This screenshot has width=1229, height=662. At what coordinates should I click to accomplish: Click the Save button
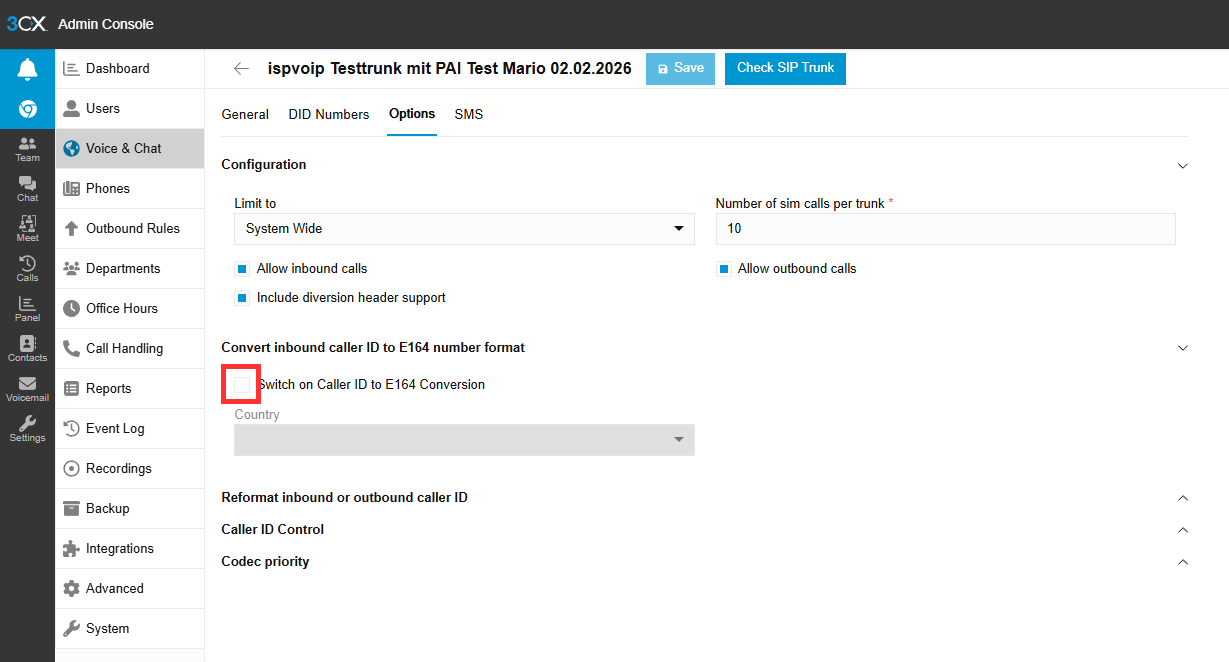(680, 68)
